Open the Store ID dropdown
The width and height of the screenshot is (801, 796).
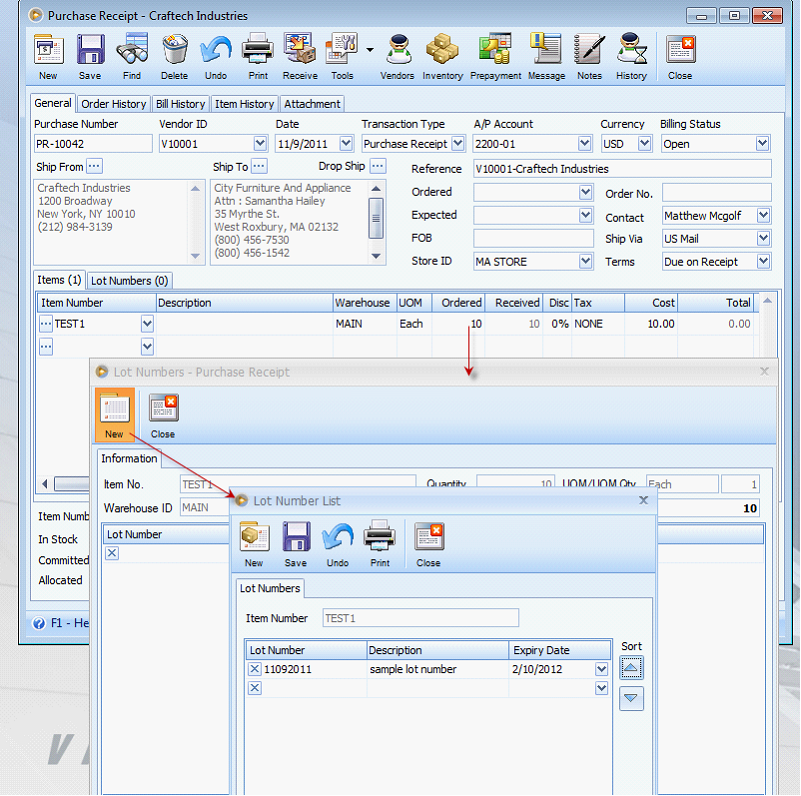pos(585,262)
